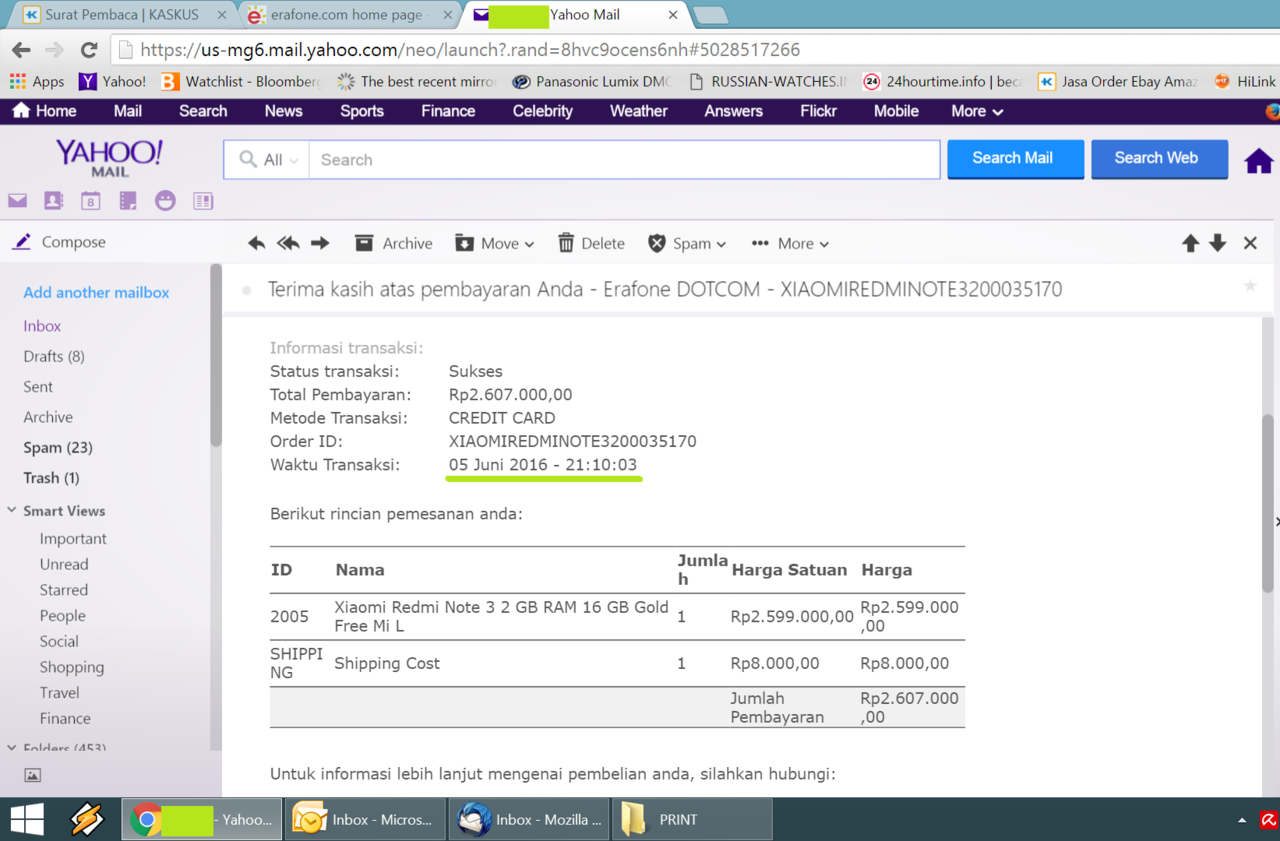Click the Search Web button
The width and height of the screenshot is (1280, 841).
click(1159, 159)
